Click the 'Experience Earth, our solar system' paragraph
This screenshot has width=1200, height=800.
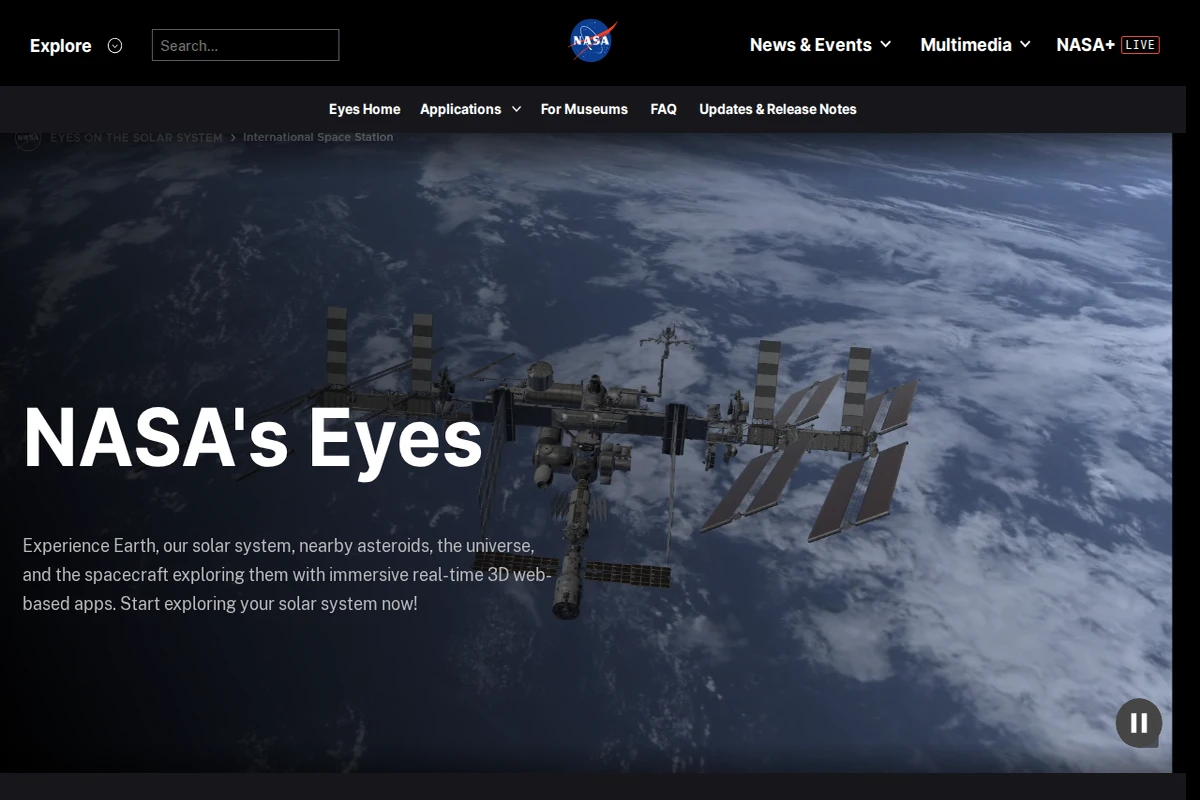pyautogui.click(x=287, y=575)
